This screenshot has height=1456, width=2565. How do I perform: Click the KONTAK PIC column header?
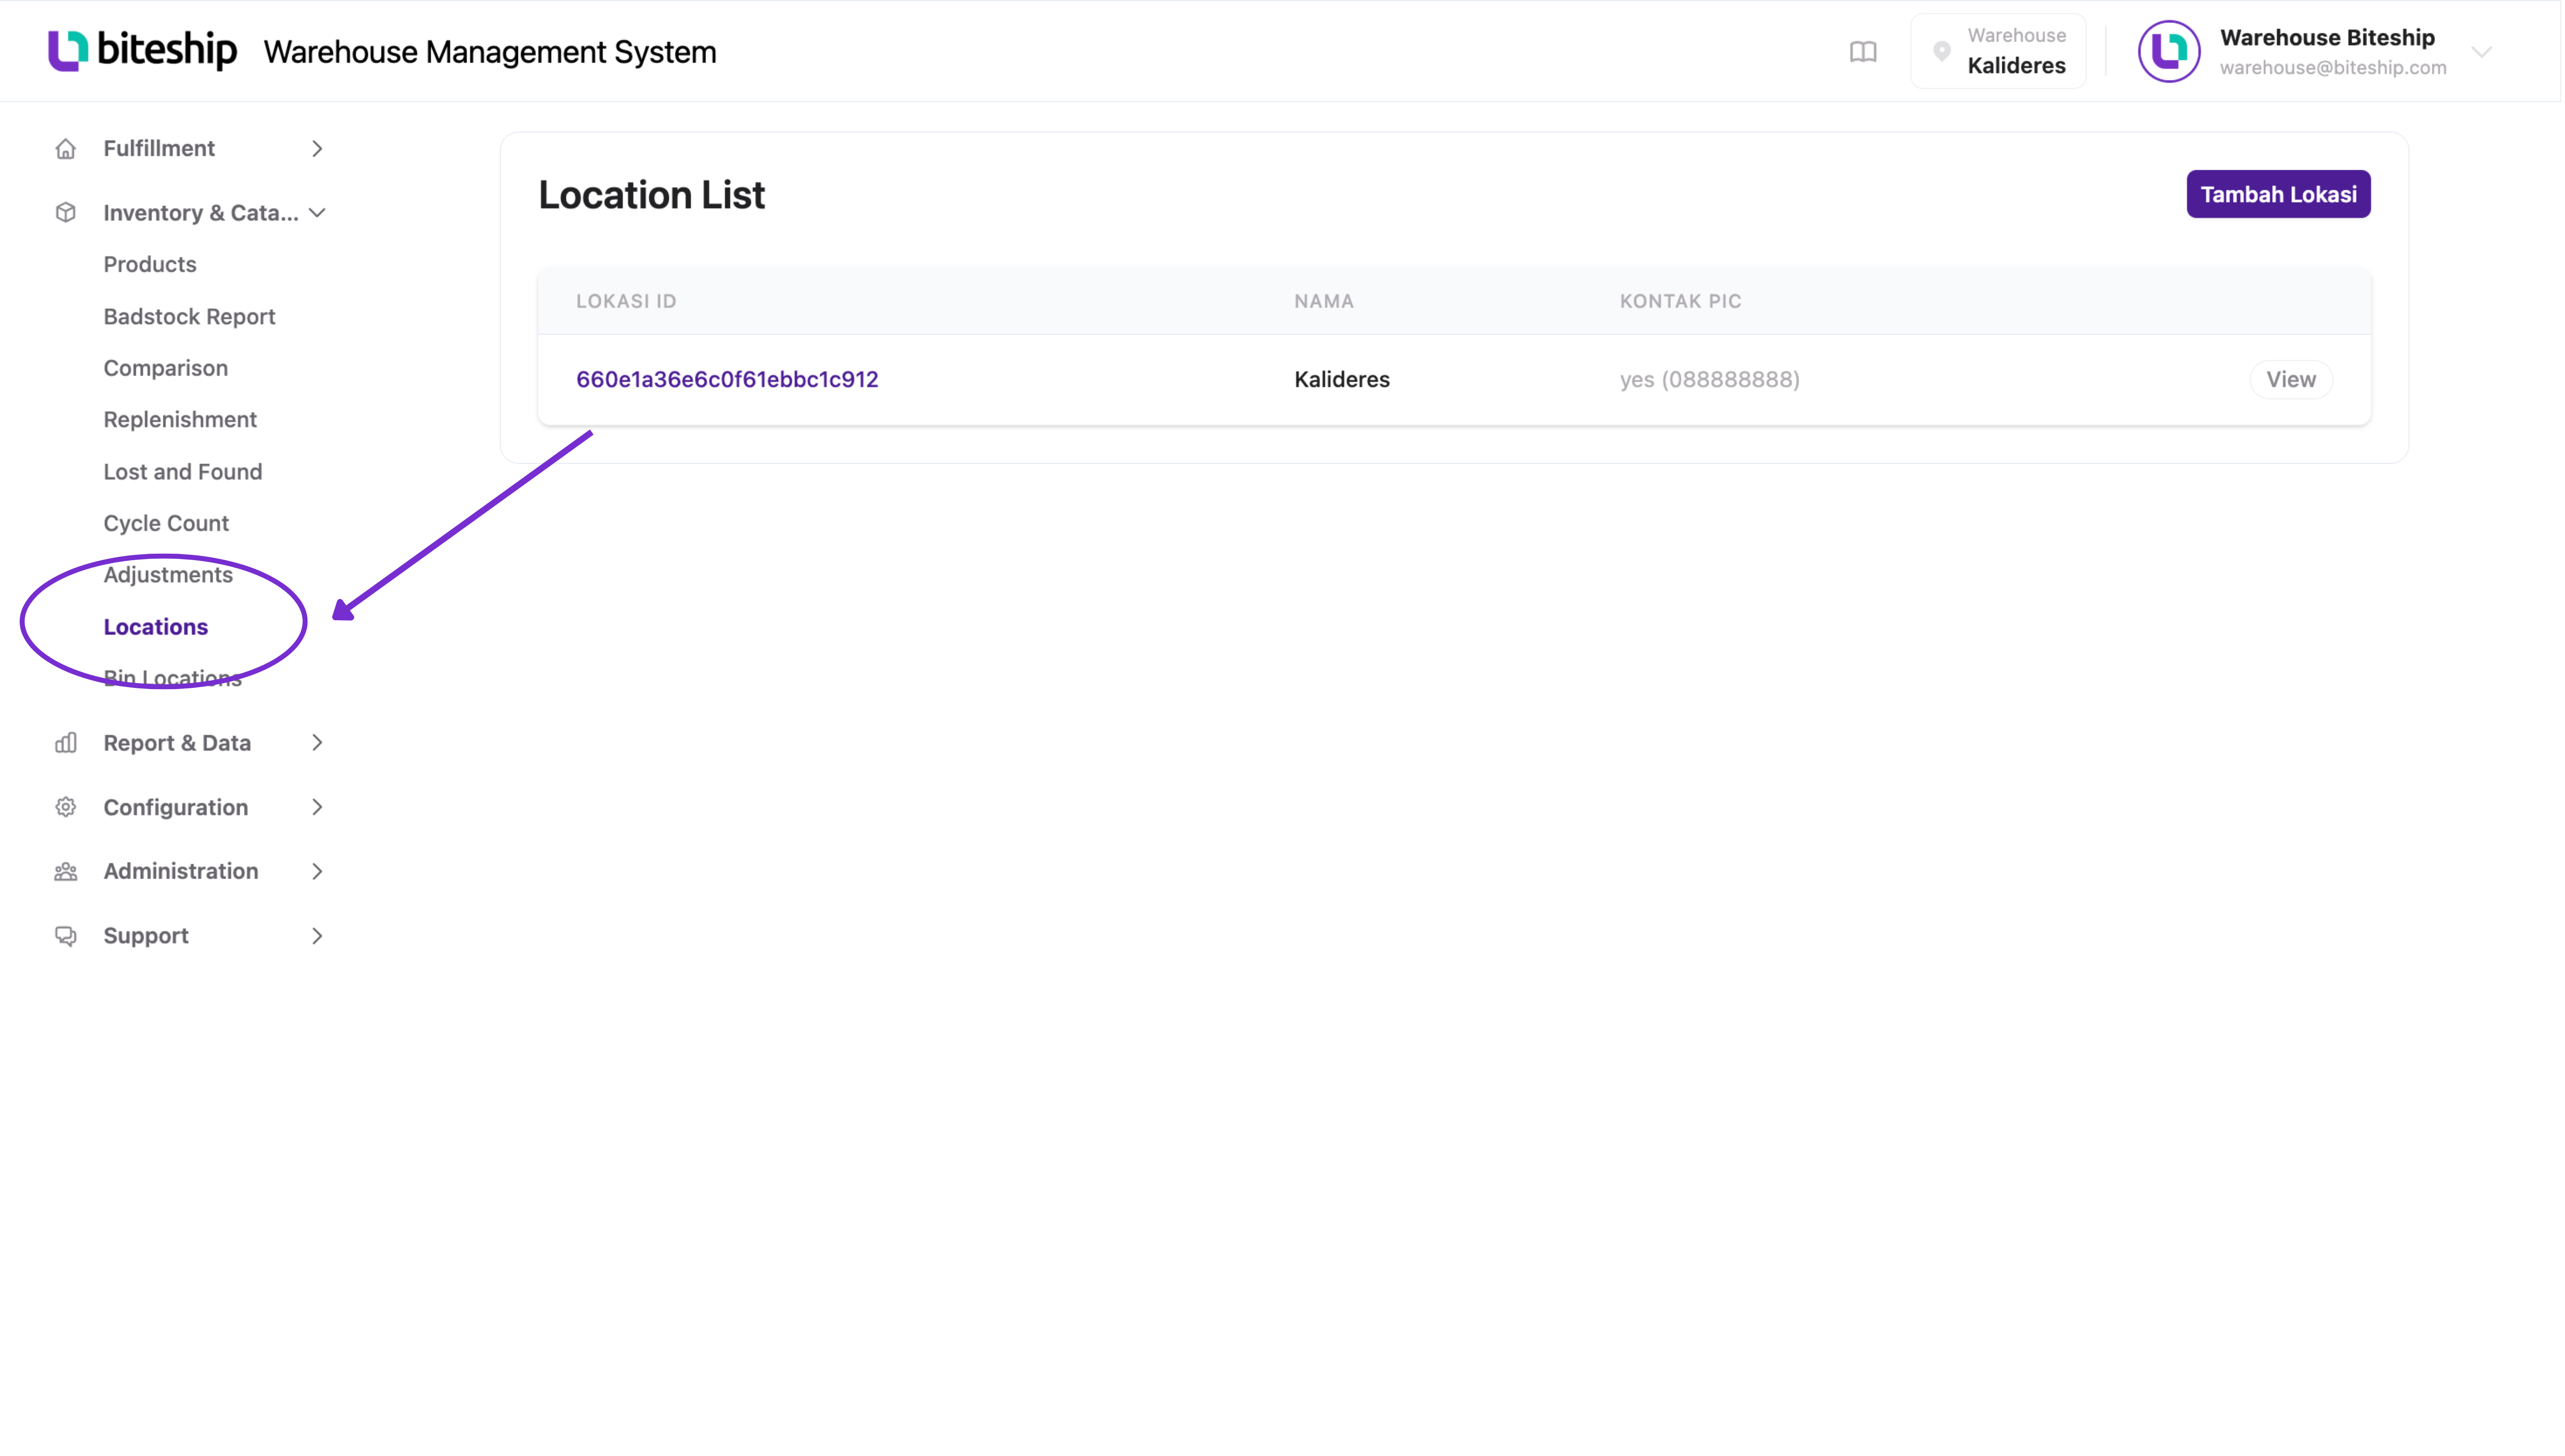click(x=1681, y=301)
